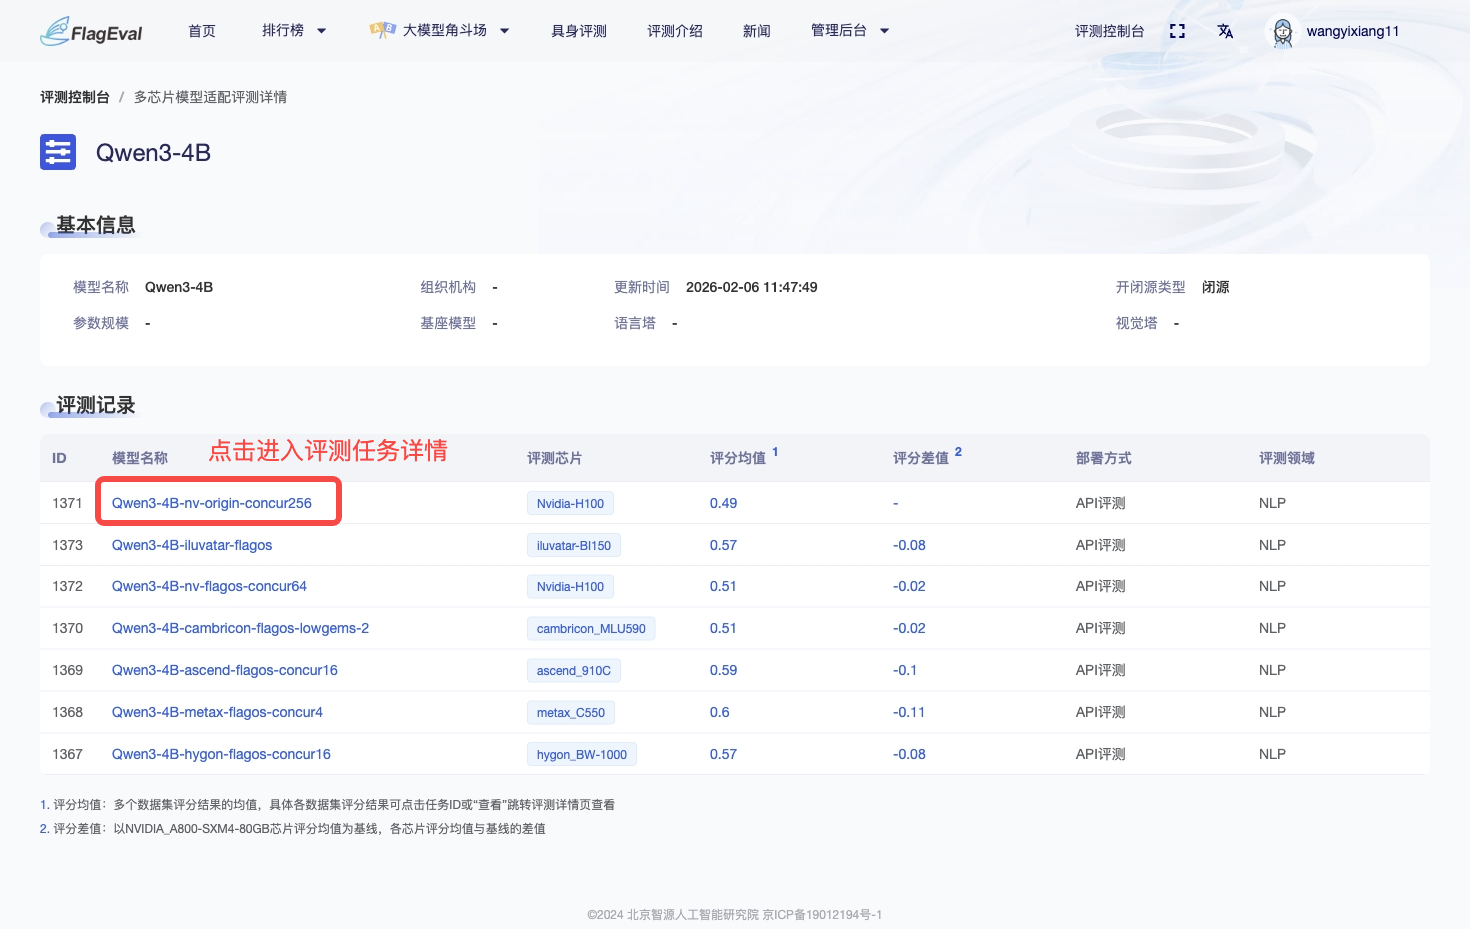Viewport: 1470px width, 929px height.
Task: Open the fullscreen toggle icon
Action: (1177, 30)
